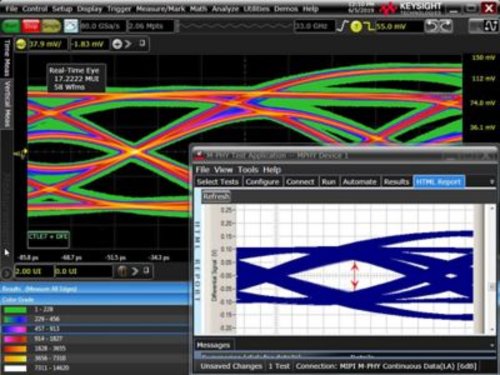This screenshot has width=500, height=375.
Task: Click the Results (Measure All Edges) header
Action: tap(95, 289)
